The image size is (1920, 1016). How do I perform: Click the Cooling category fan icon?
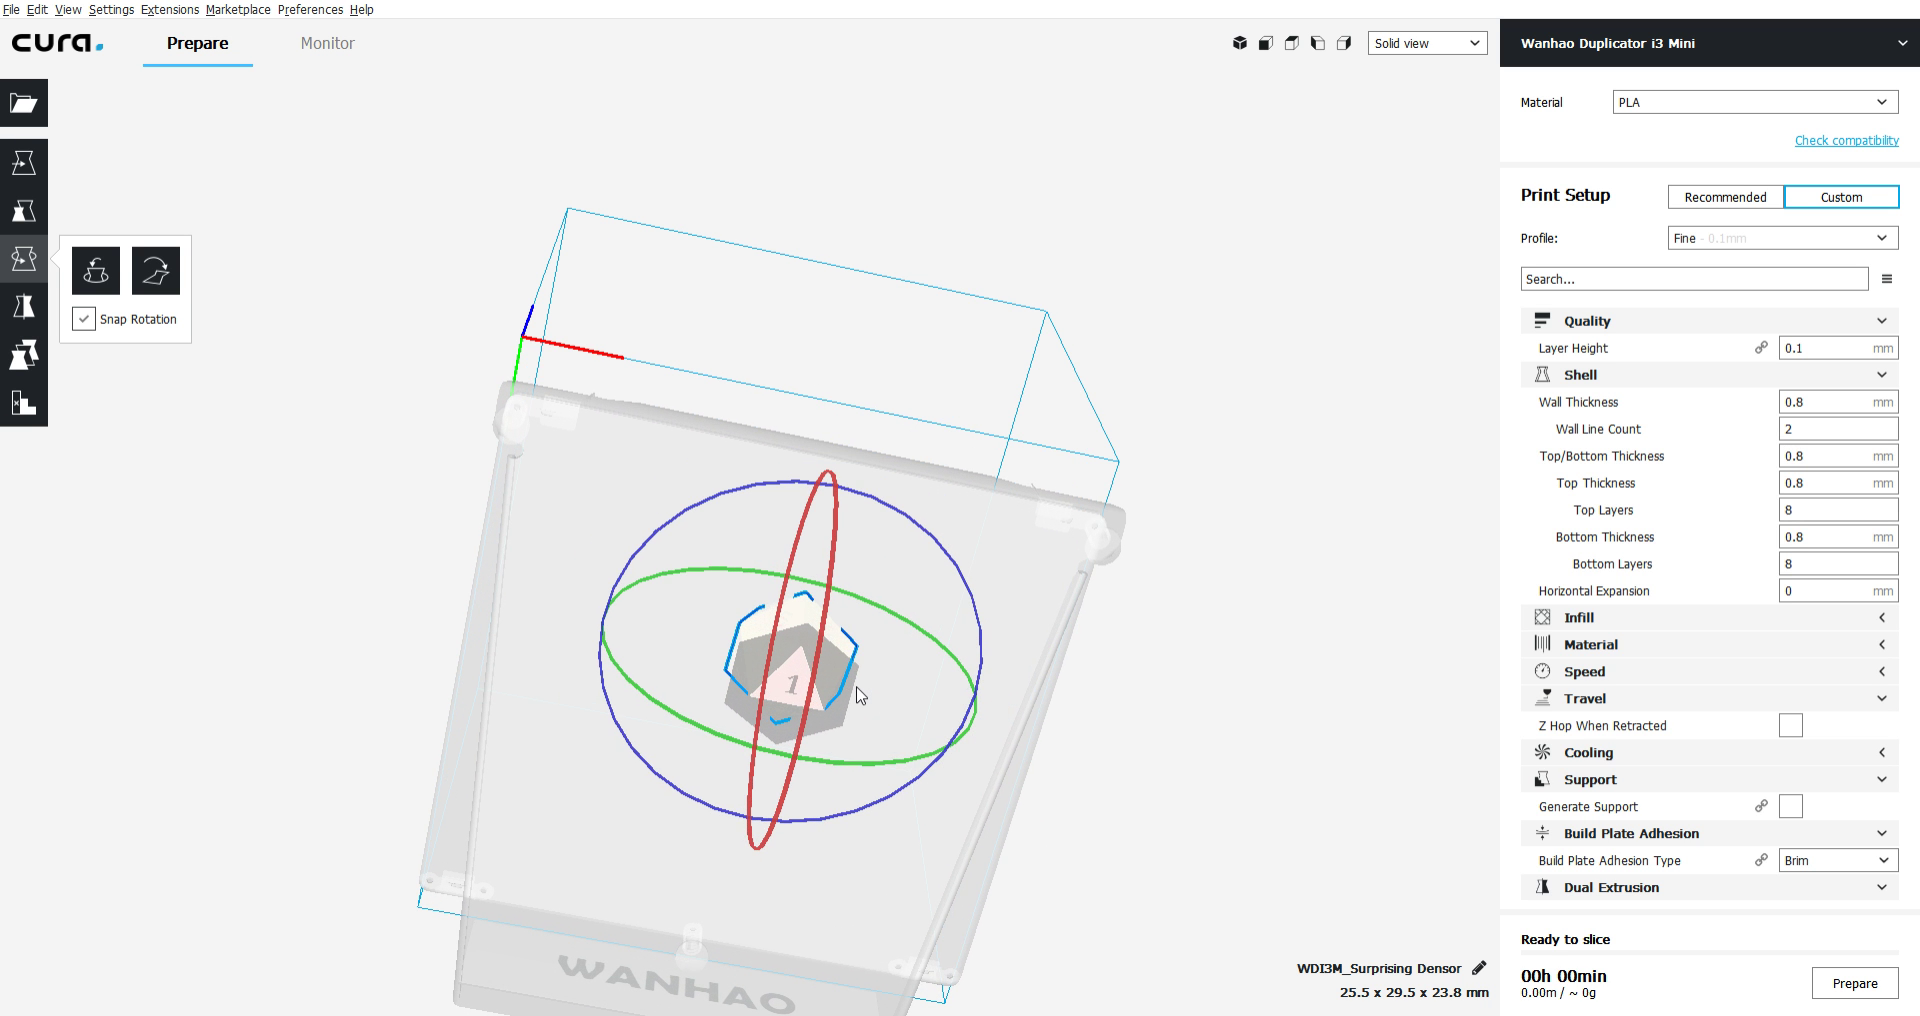click(x=1542, y=753)
